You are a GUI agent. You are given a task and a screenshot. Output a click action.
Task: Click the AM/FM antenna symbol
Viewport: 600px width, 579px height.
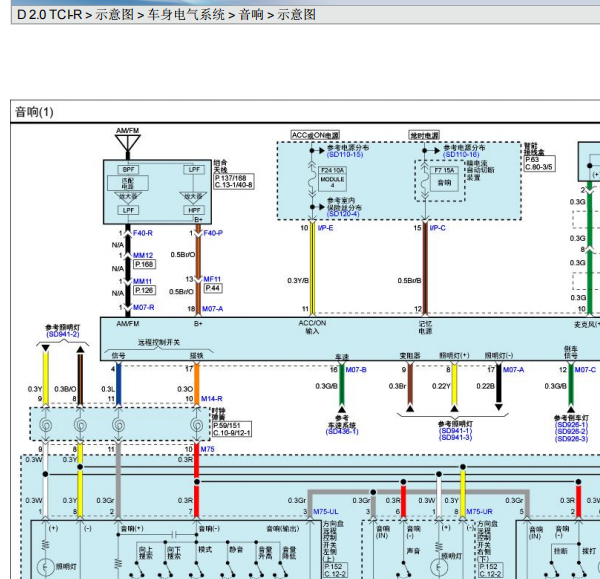click(x=127, y=144)
